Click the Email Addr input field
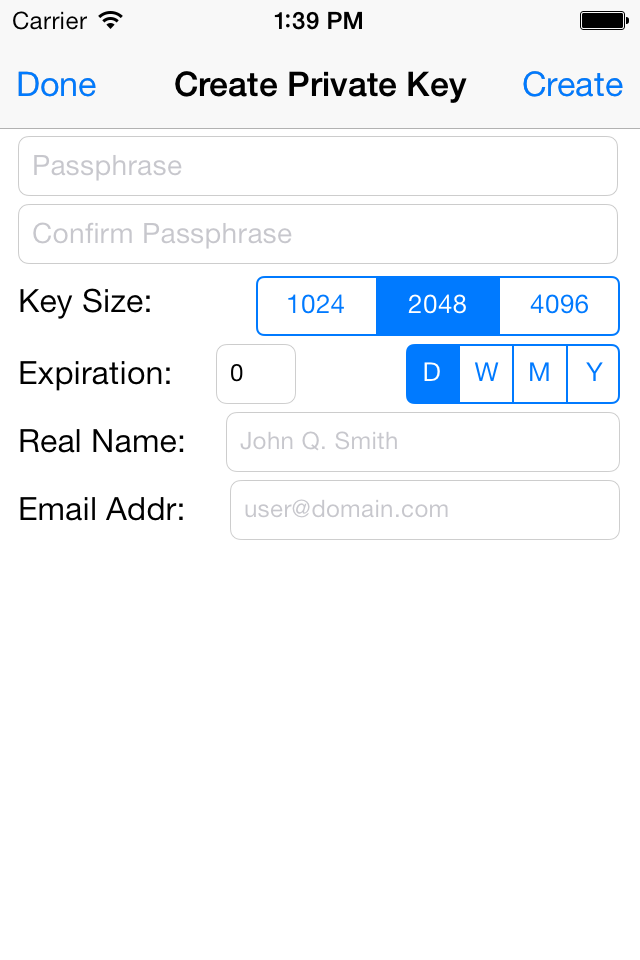Viewport: 640px width, 960px height. pyautogui.click(x=424, y=510)
